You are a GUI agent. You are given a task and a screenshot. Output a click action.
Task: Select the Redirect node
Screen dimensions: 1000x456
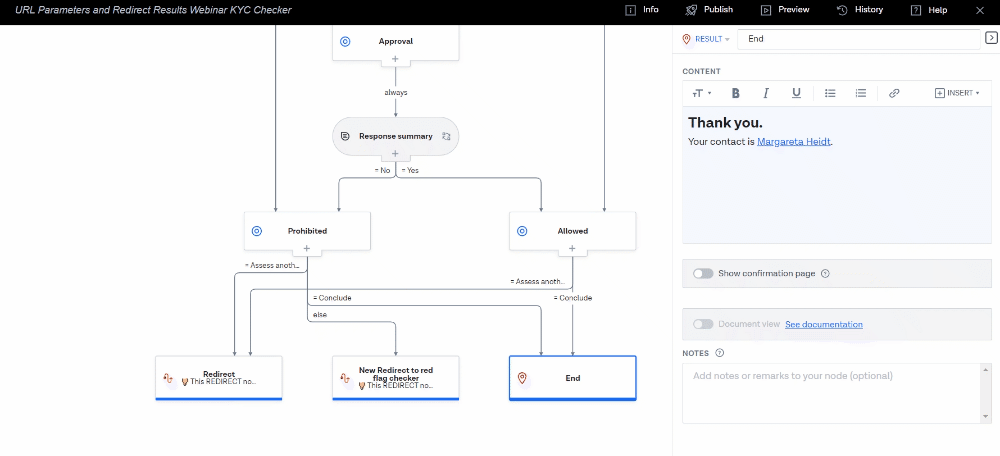pyautogui.click(x=219, y=378)
